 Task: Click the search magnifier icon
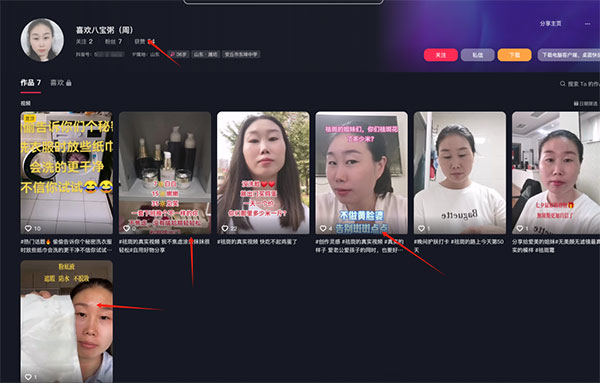click(562, 84)
